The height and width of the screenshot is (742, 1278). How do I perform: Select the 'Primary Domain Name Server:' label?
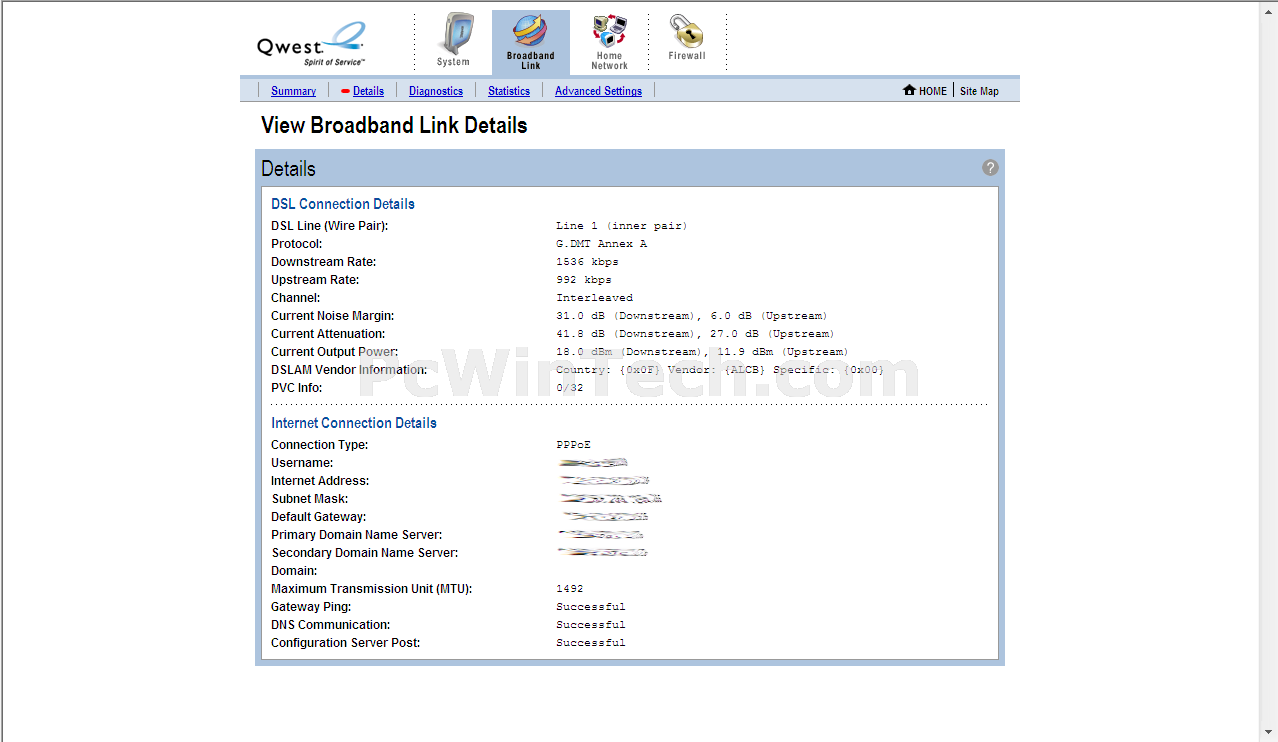357,535
